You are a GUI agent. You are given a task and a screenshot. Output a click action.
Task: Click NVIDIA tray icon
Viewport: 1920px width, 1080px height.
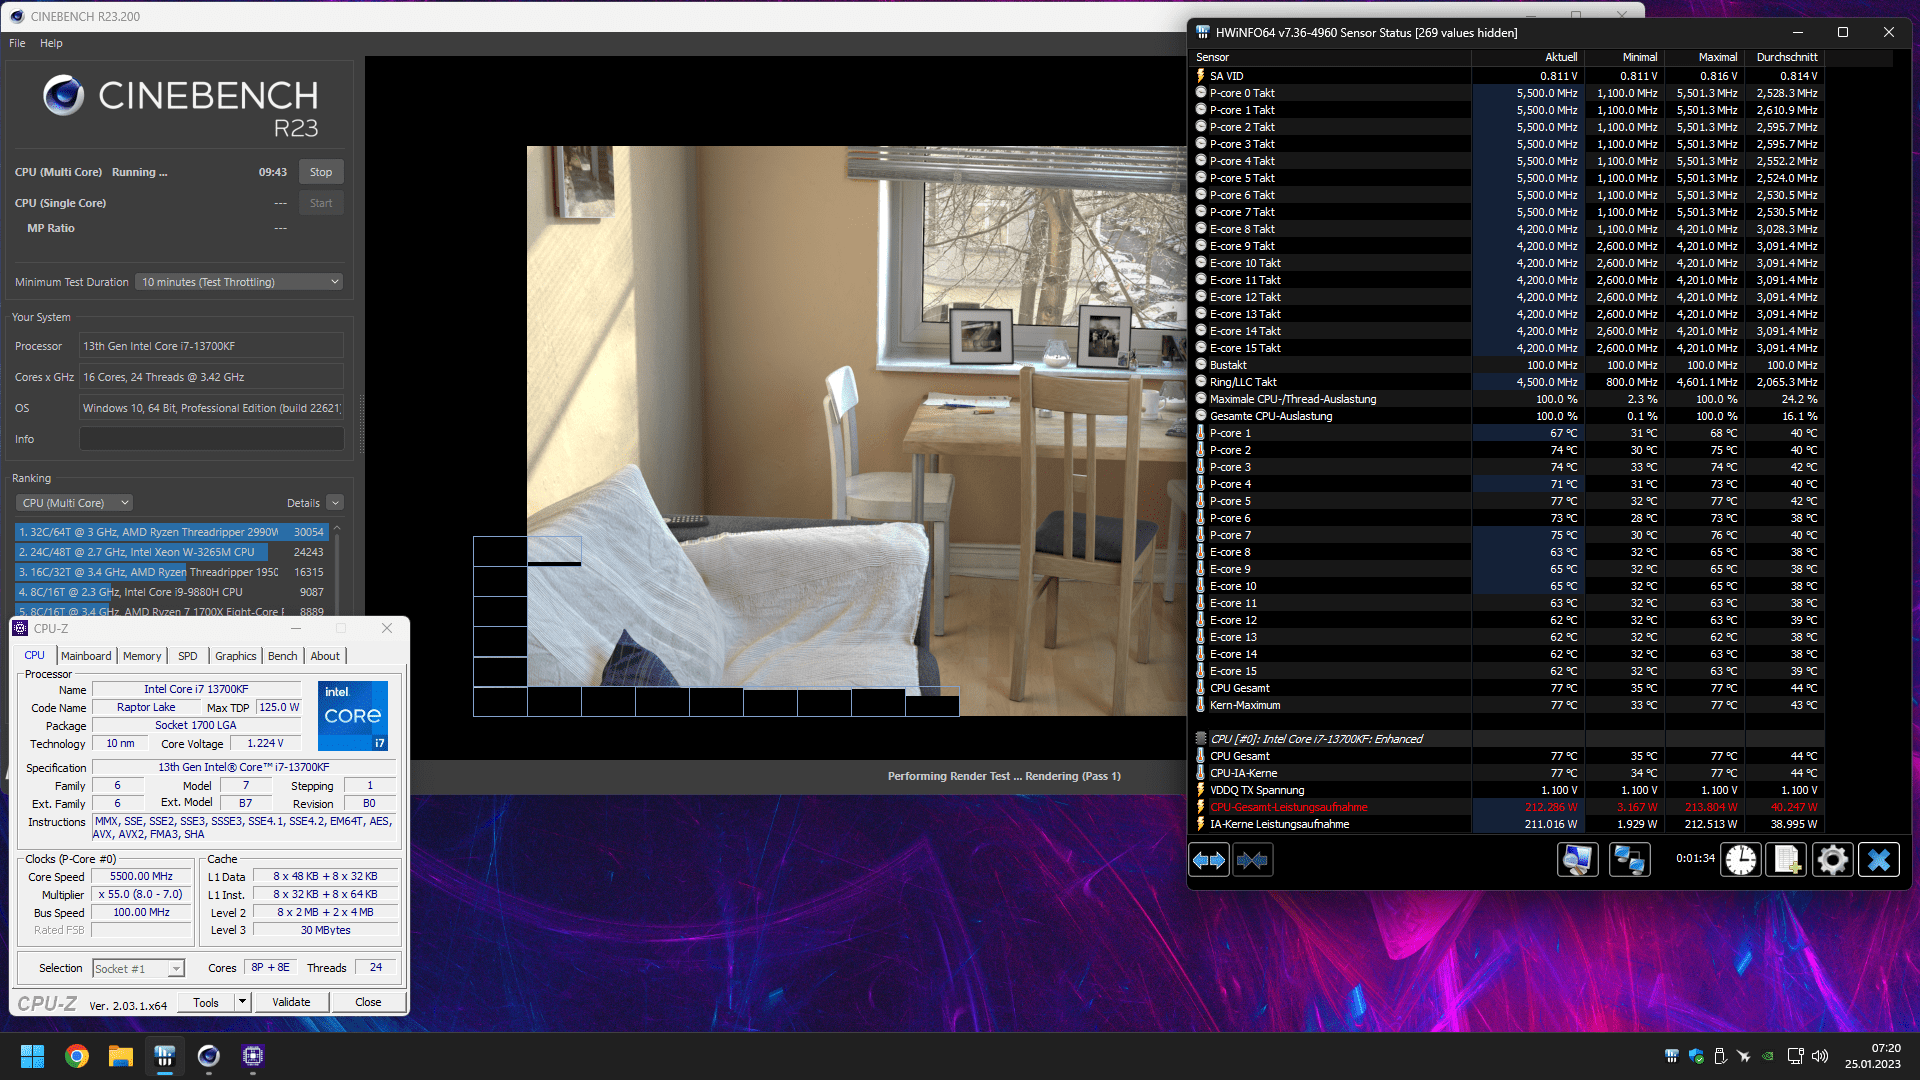coord(1768,1056)
